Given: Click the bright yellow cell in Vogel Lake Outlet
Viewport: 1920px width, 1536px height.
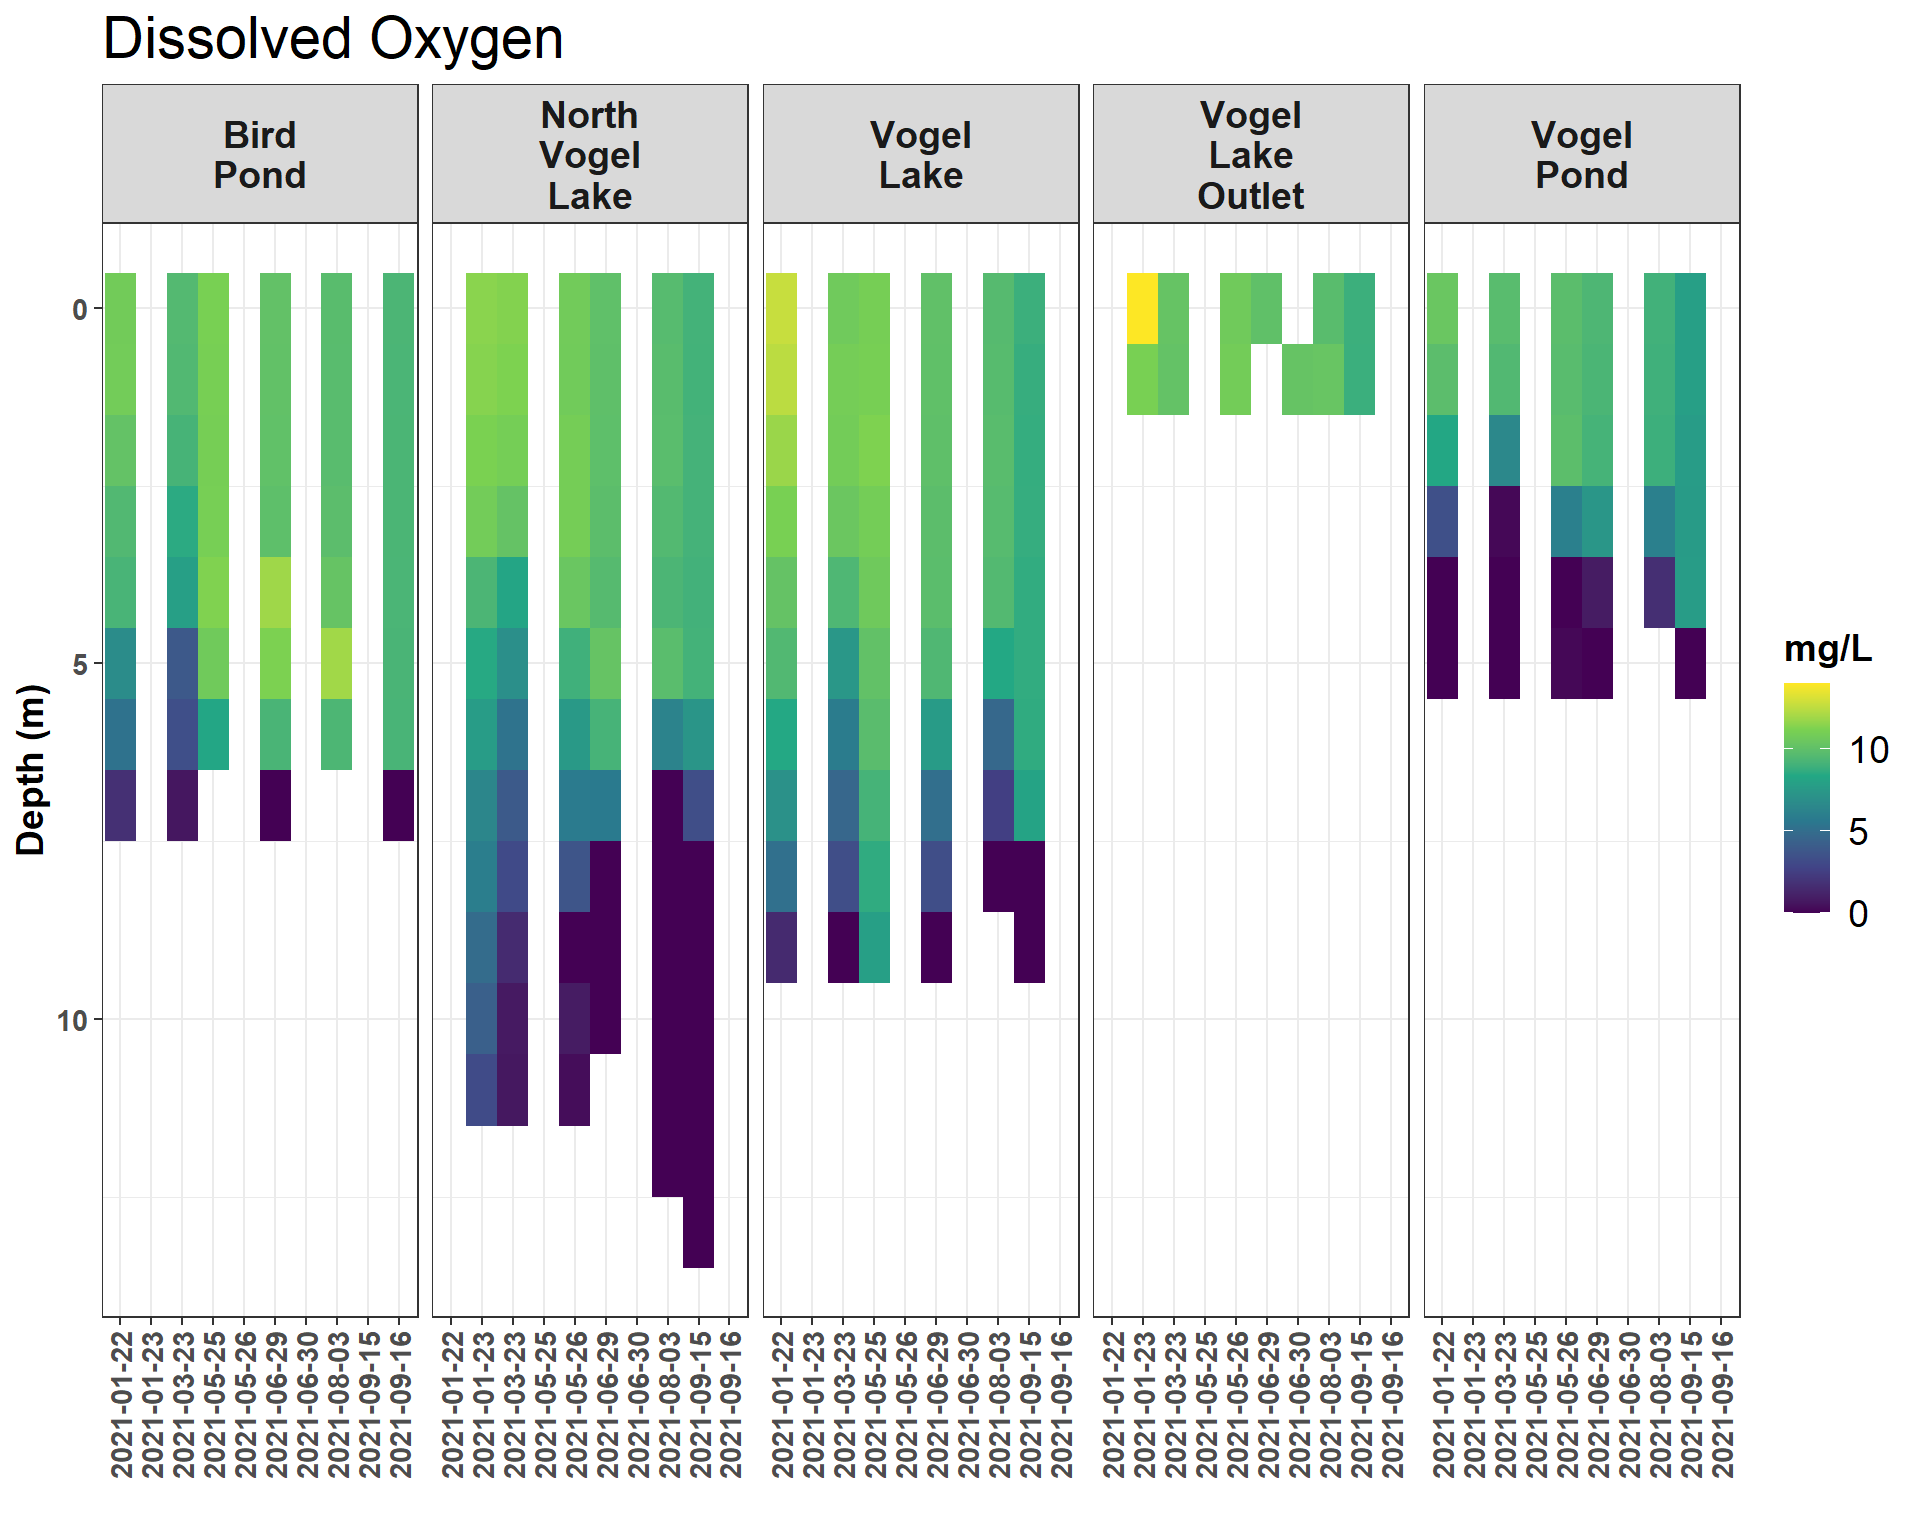Looking at the screenshot, I should click(1142, 308).
